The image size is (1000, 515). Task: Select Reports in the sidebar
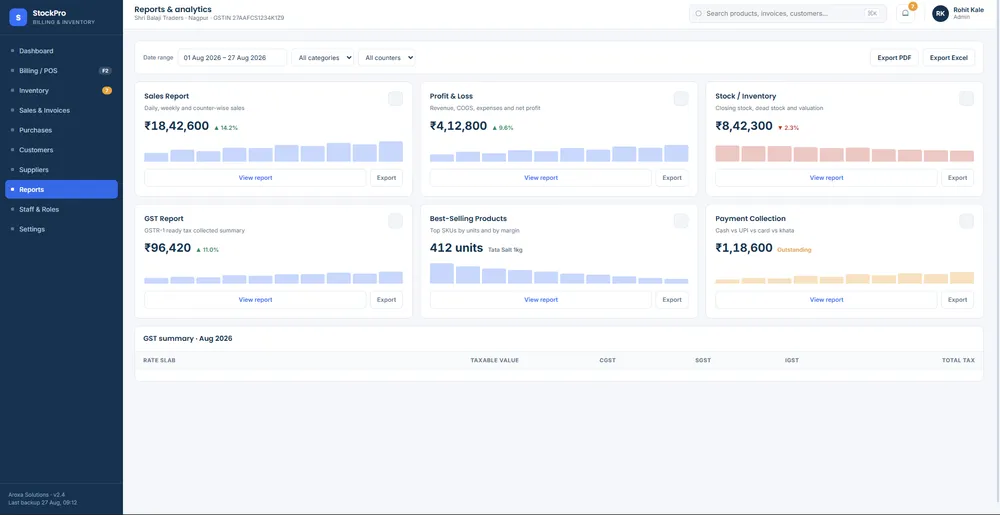[61, 189]
